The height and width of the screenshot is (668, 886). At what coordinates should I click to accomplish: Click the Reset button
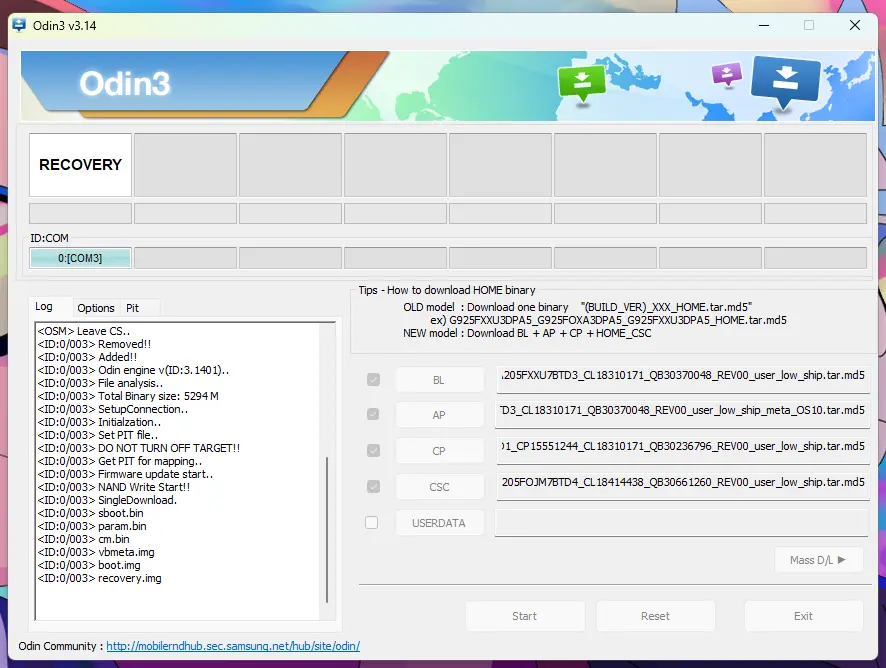click(x=655, y=616)
